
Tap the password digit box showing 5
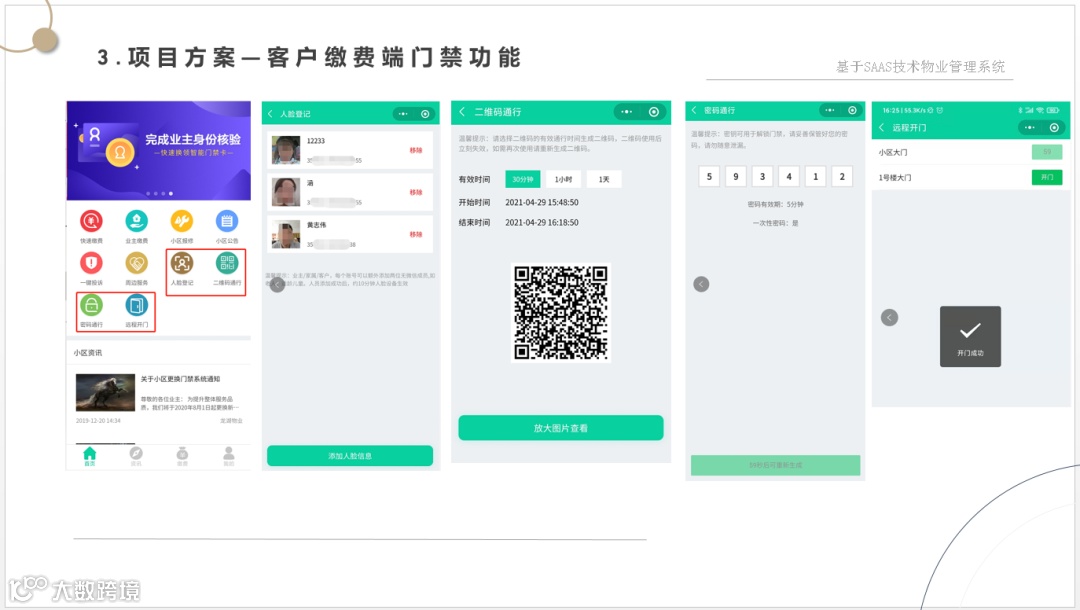[709, 176]
